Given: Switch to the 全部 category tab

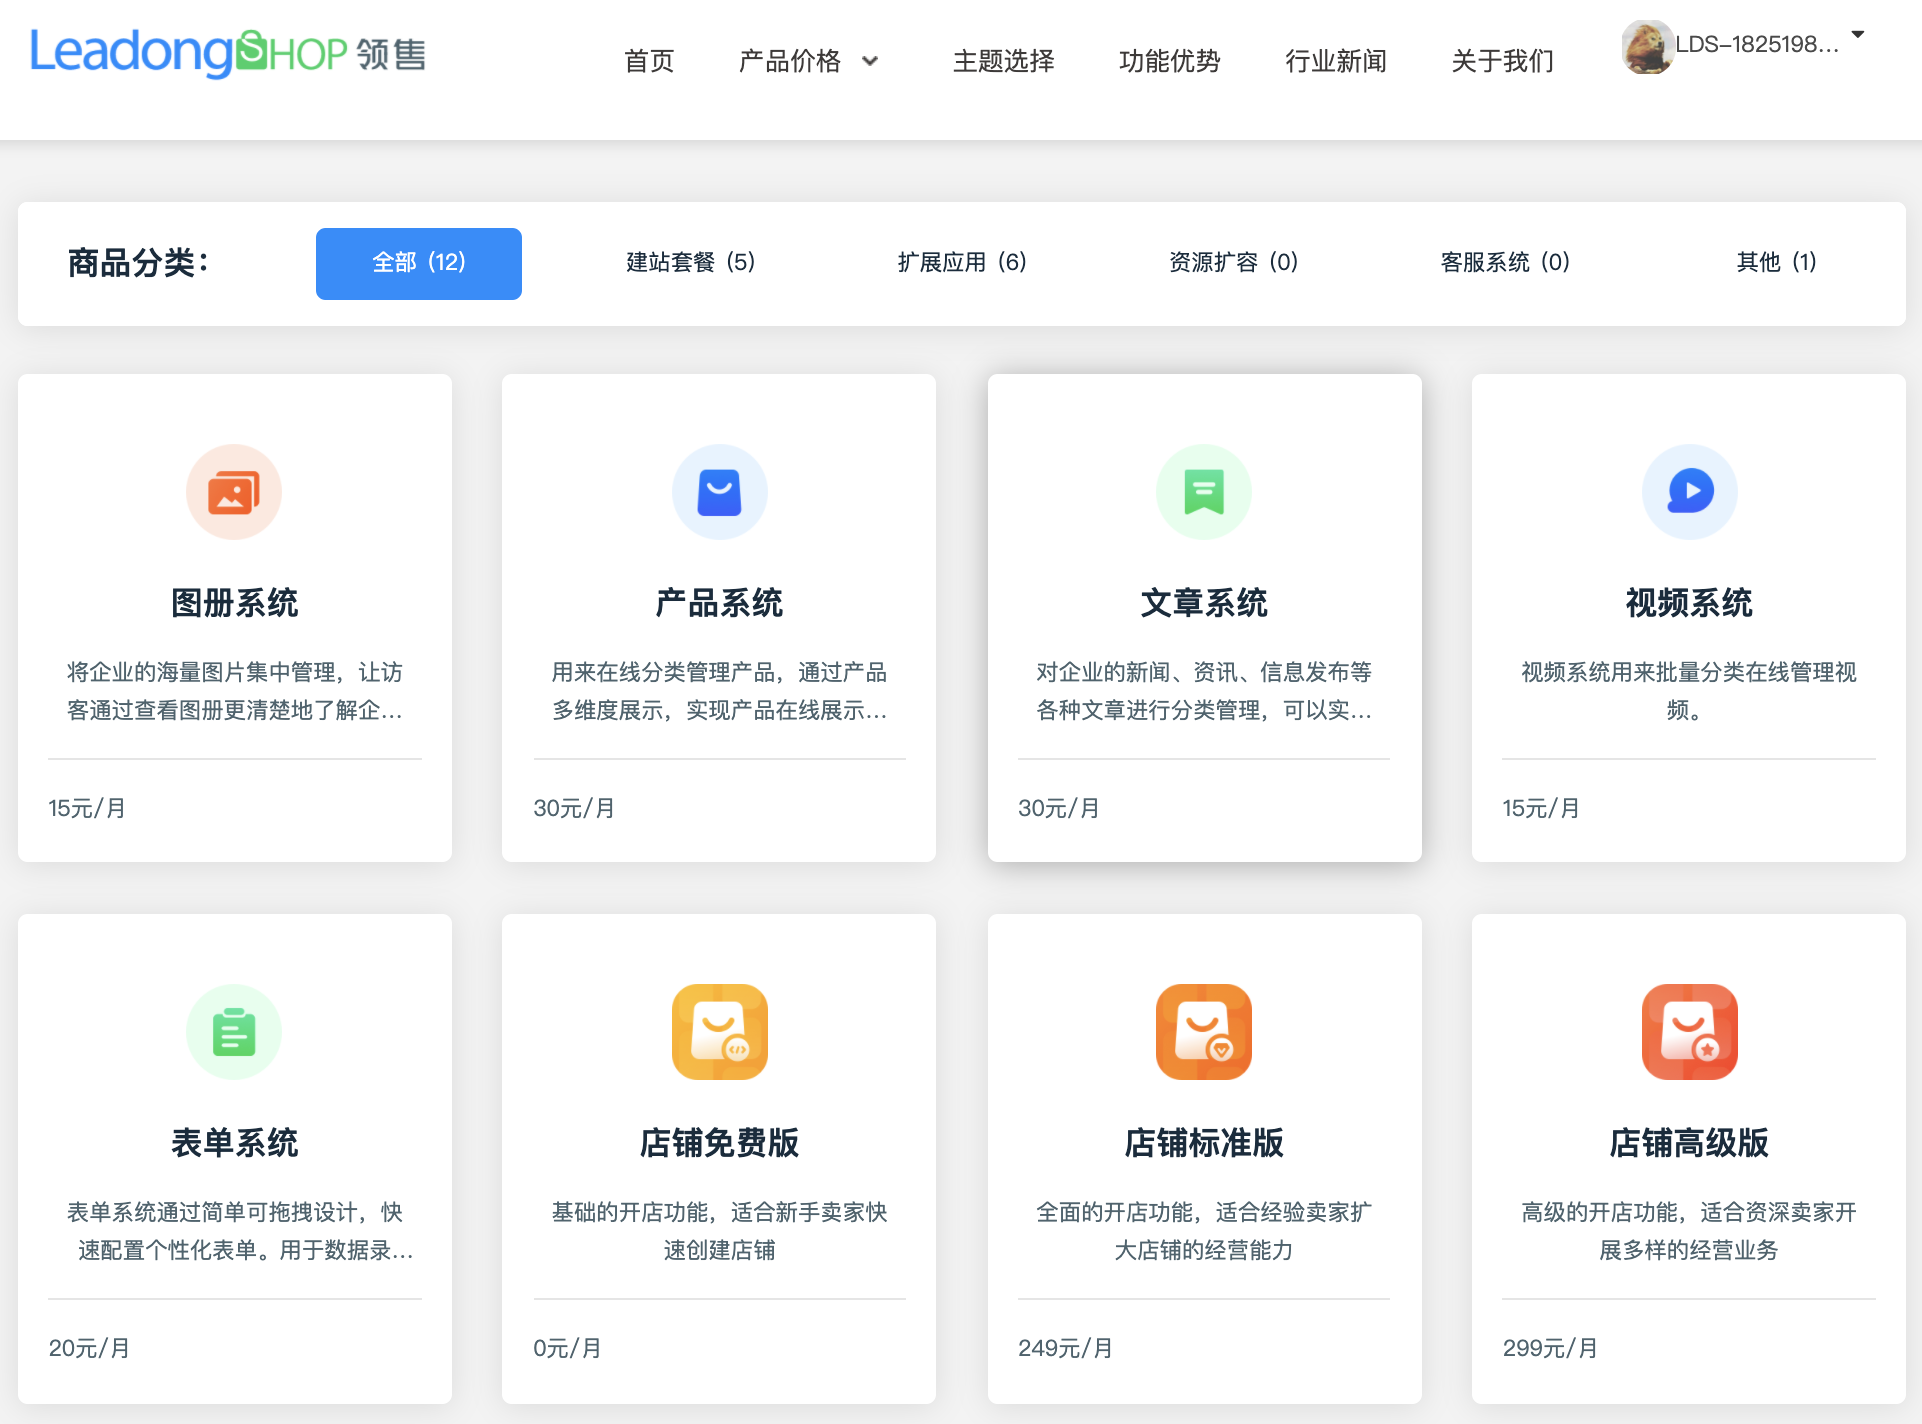Looking at the screenshot, I should (x=418, y=263).
